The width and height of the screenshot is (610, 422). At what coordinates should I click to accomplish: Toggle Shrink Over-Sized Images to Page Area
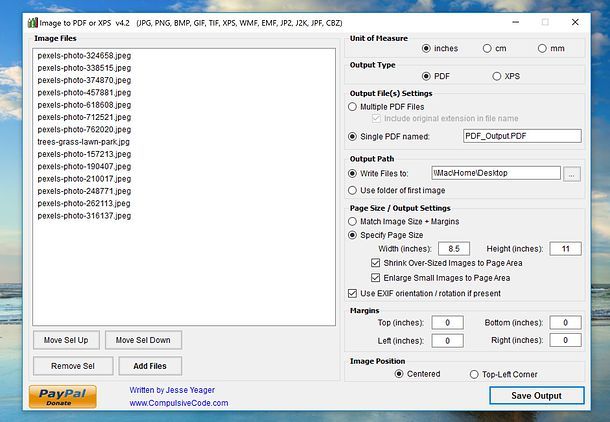point(375,263)
